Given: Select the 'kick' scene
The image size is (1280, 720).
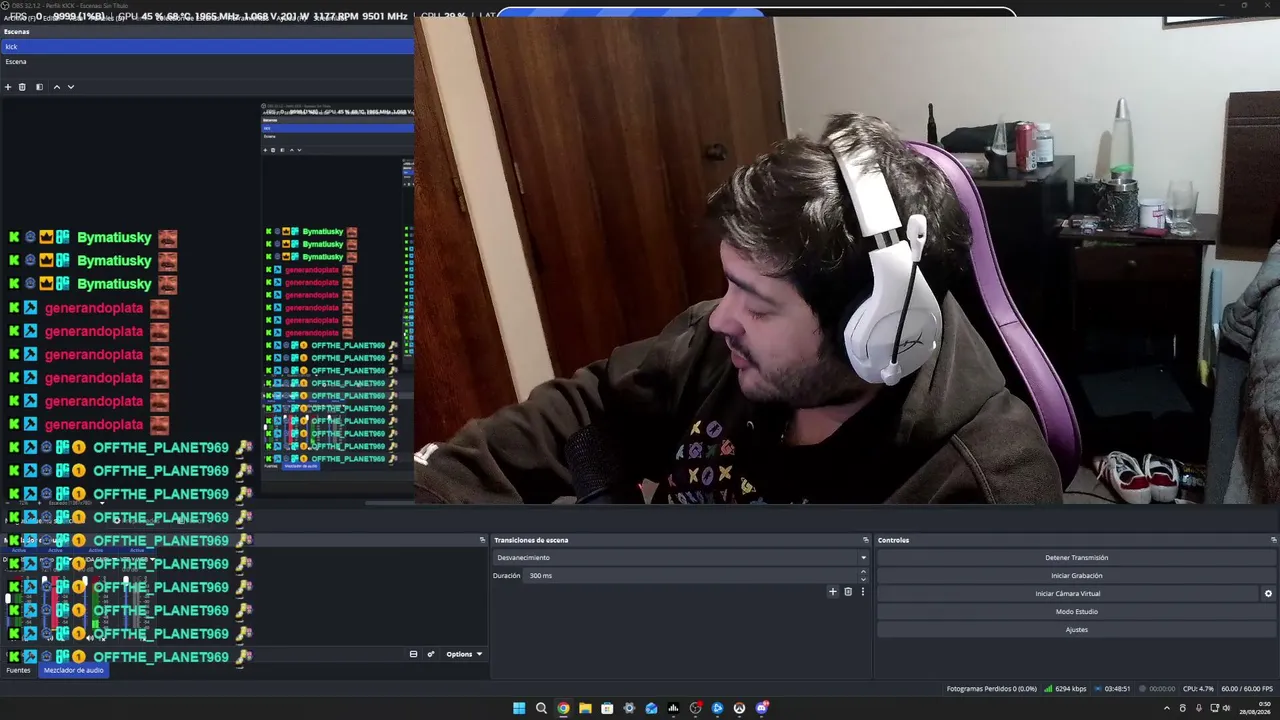Looking at the screenshot, I should [x=207, y=47].
